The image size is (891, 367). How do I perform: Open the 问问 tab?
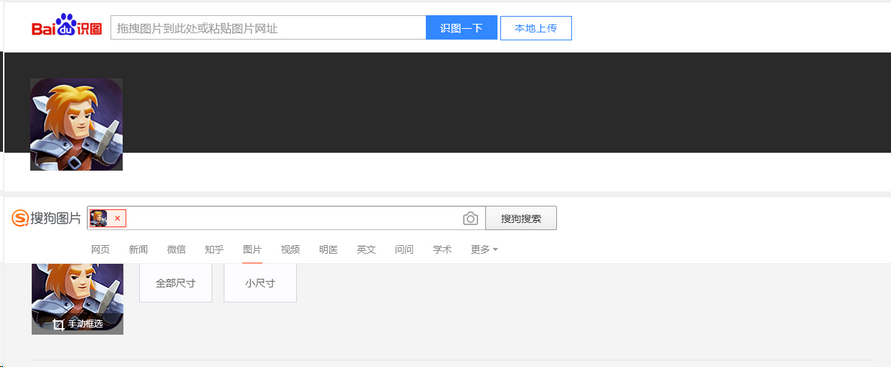coord(404,249)
